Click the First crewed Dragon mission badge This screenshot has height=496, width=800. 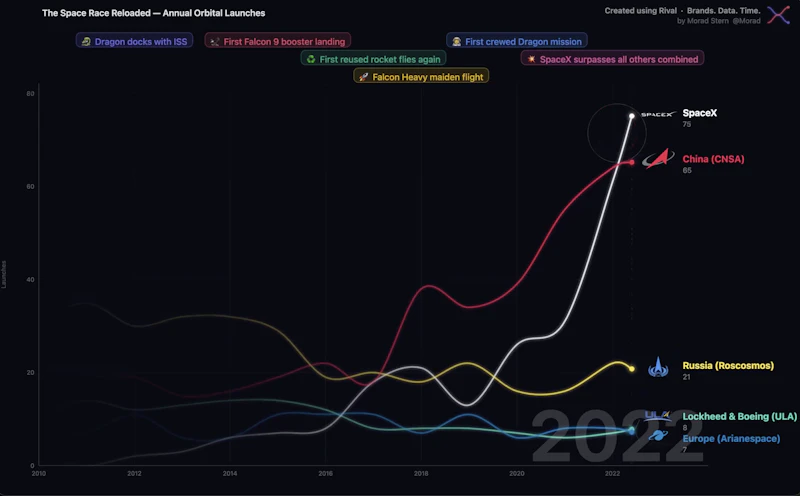[x=517, y=41]
